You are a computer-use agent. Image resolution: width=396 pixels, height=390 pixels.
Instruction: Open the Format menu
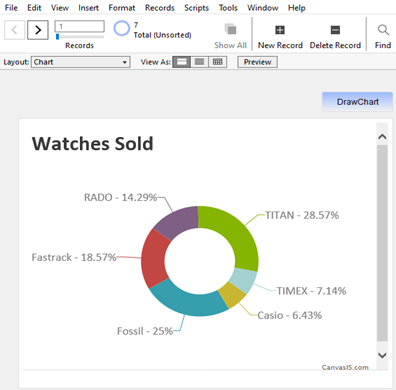coord(122,8)
